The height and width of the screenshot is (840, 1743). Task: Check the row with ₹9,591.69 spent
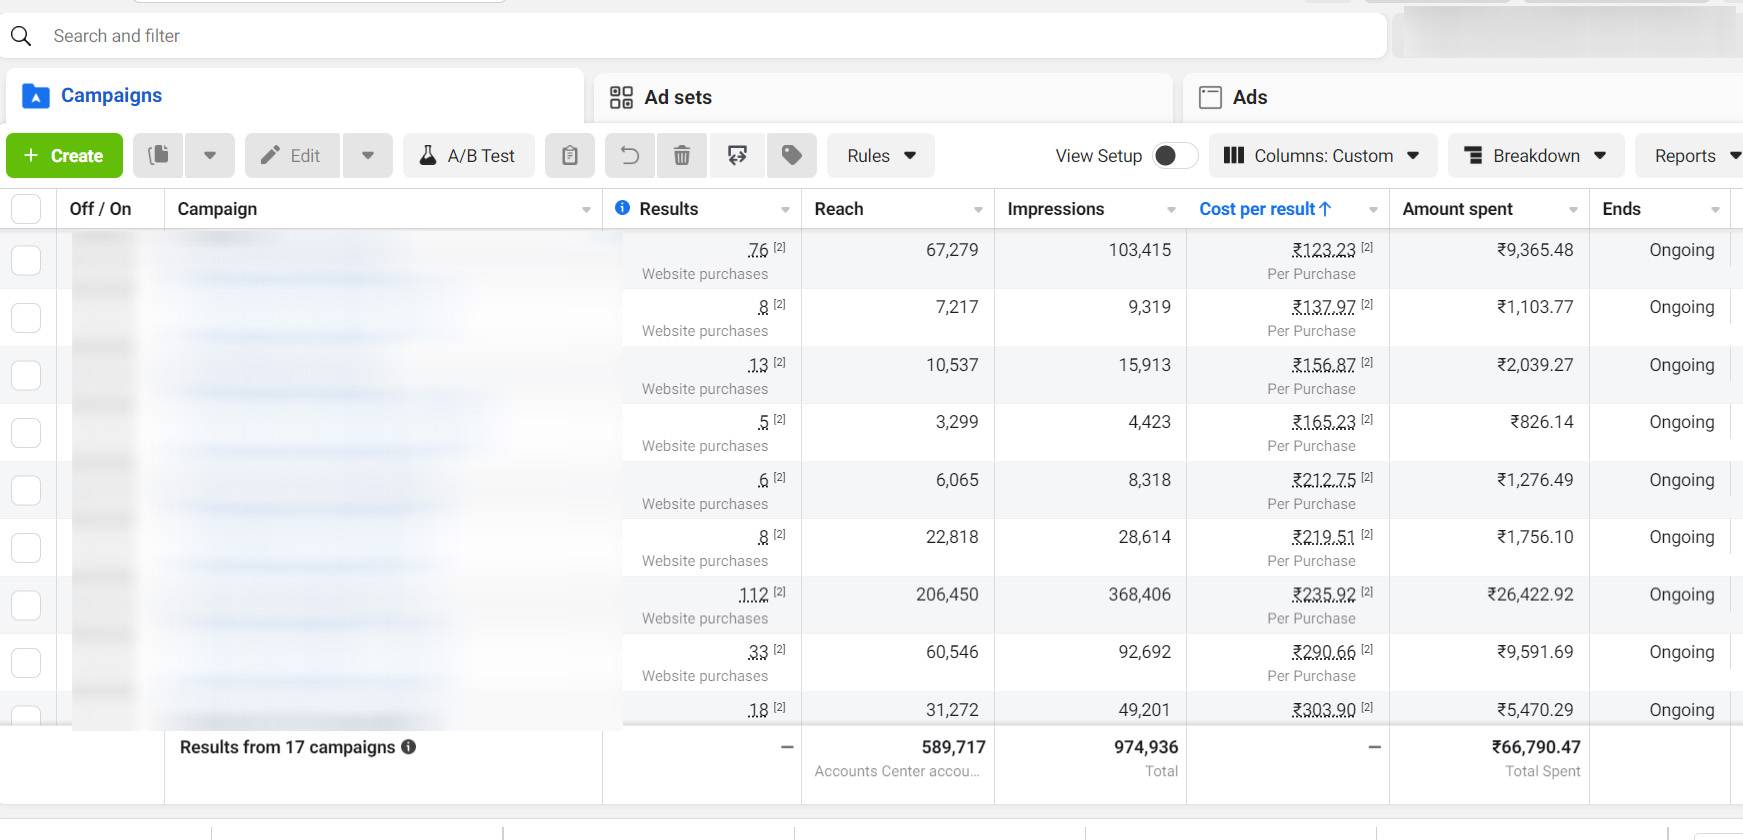click(x=26, y=662)
